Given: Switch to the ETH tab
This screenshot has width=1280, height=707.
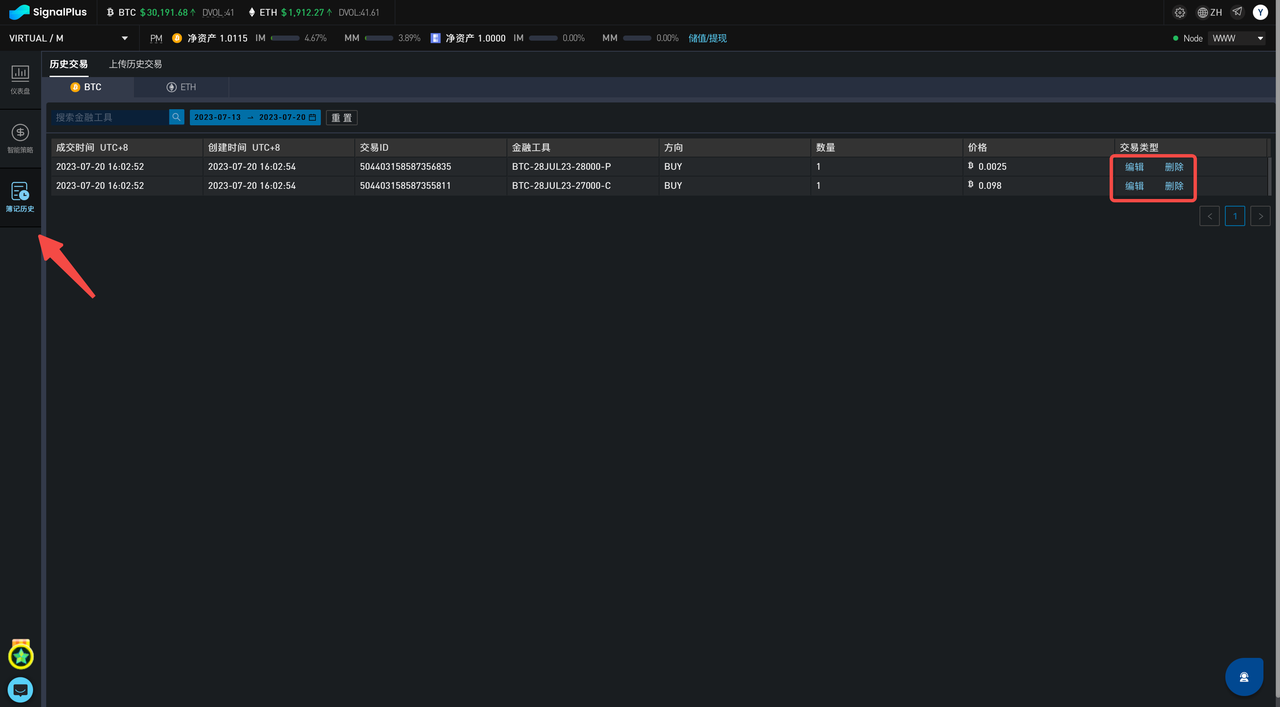Looking at the screenshot, I should (x=181, y=87).
